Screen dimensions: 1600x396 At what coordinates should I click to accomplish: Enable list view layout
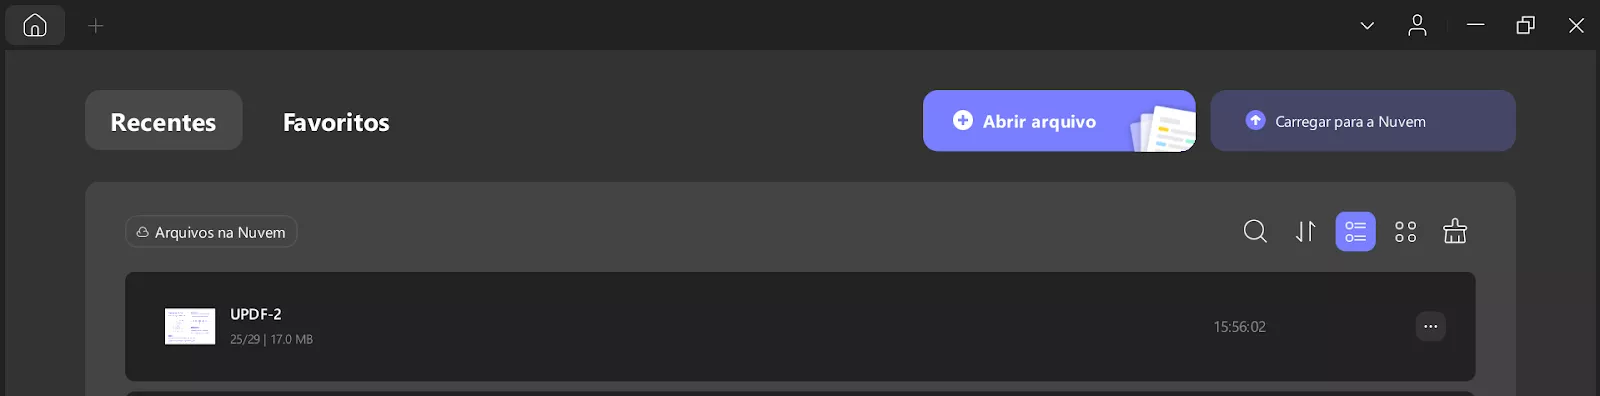tap(1356, 232)
